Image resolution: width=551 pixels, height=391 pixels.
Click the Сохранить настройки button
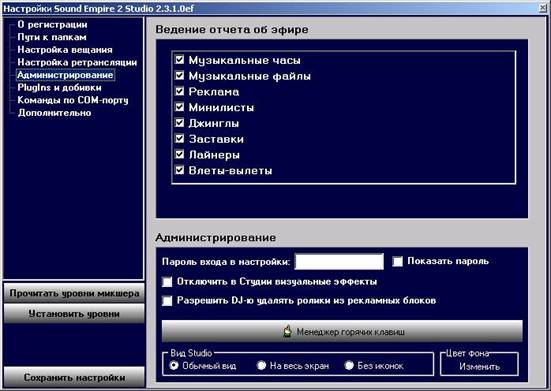point(74,377)
